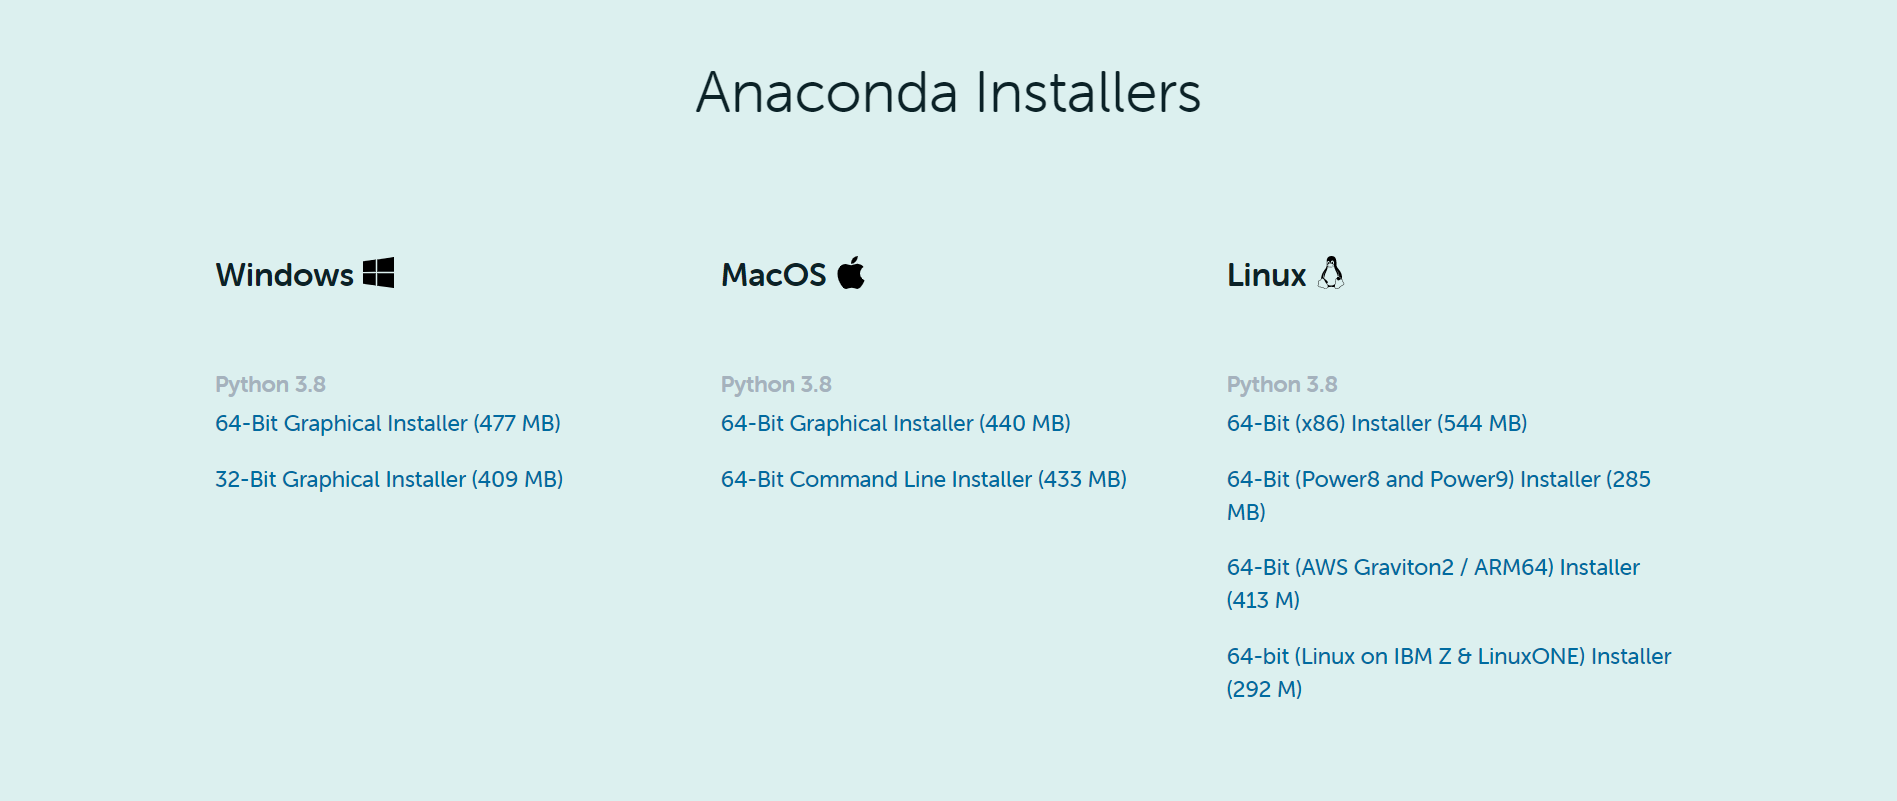Download Windows 64-Bit Graphical Installer (477 MB)

(387, 423)
